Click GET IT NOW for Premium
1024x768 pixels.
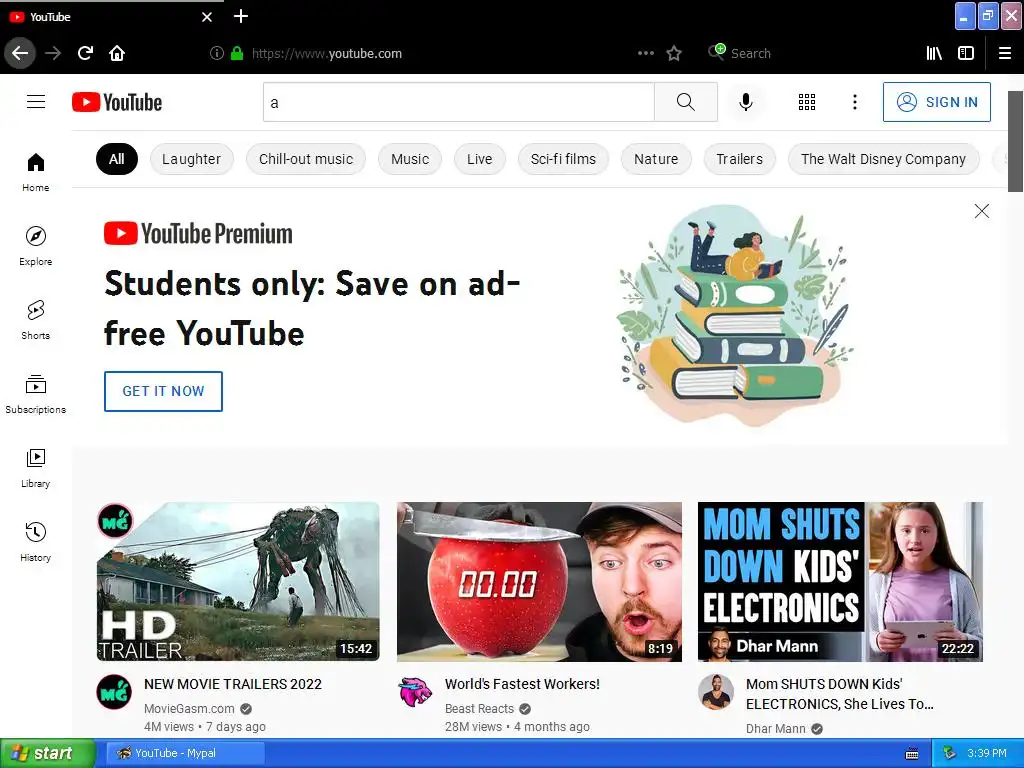163,391
